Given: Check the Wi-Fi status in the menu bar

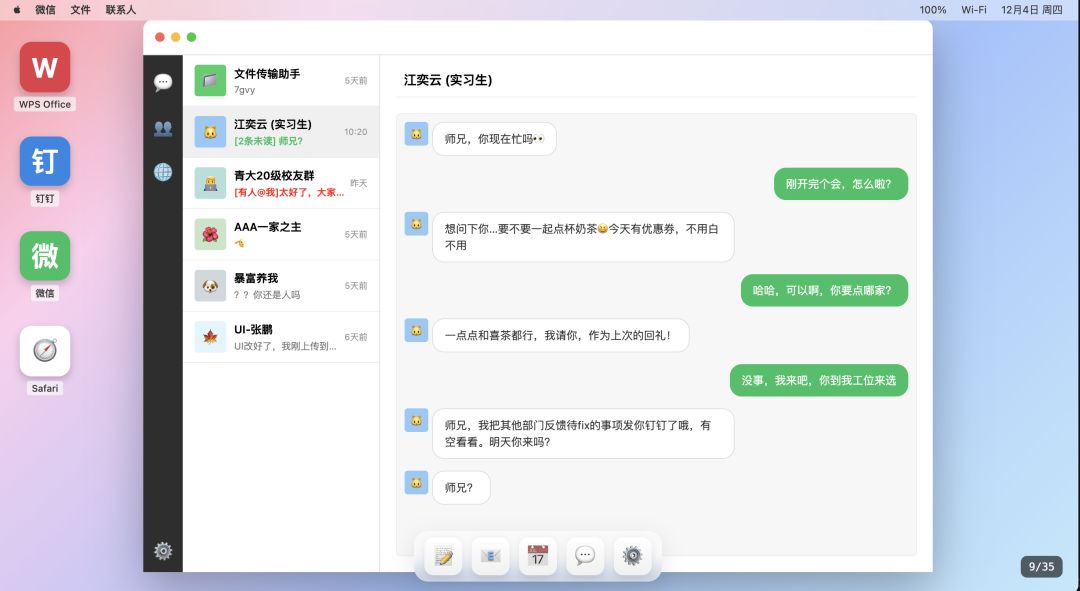Looking at the screenshot, I should (974, 9).
